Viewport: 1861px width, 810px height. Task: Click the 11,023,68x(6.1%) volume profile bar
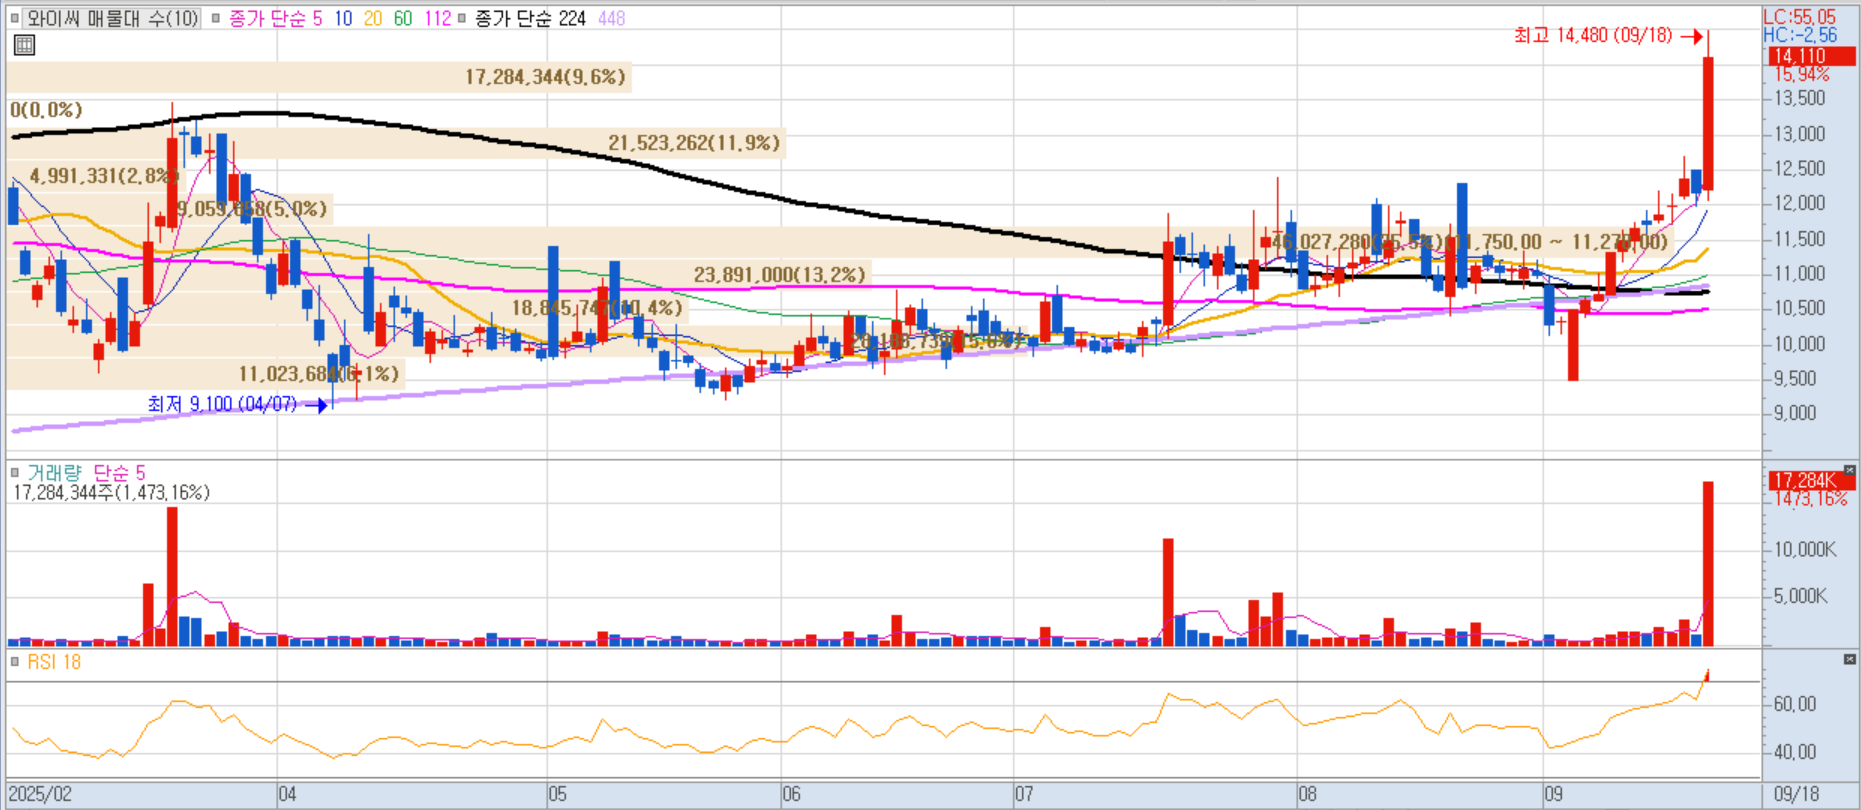205,373
